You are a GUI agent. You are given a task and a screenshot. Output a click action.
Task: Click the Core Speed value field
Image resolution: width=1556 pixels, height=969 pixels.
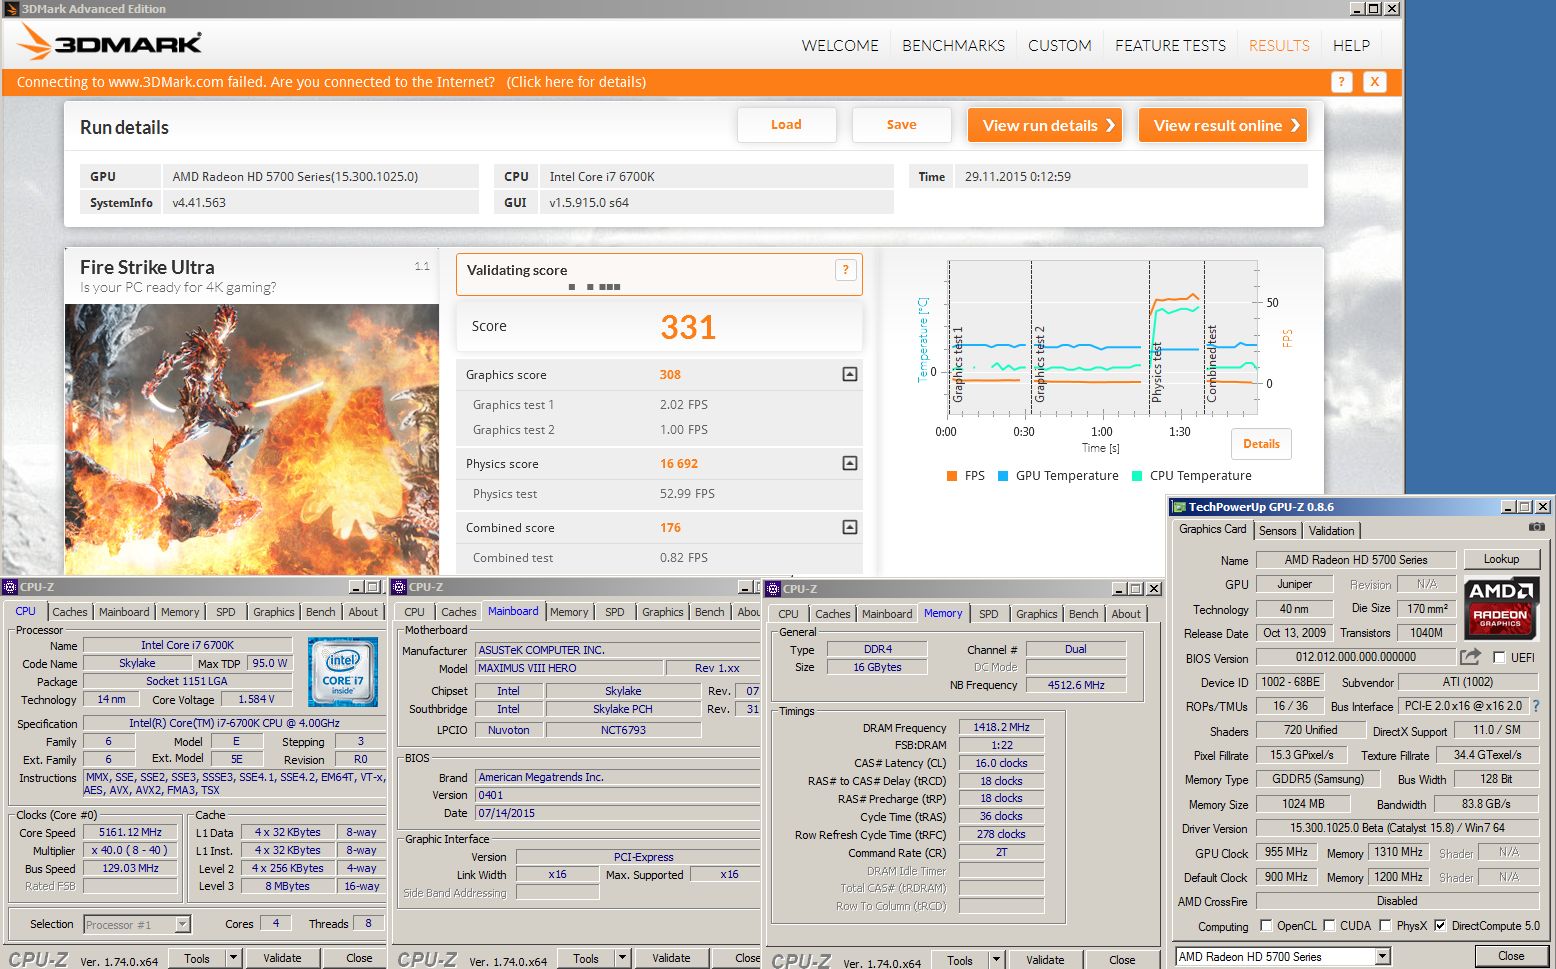(130, 832)
